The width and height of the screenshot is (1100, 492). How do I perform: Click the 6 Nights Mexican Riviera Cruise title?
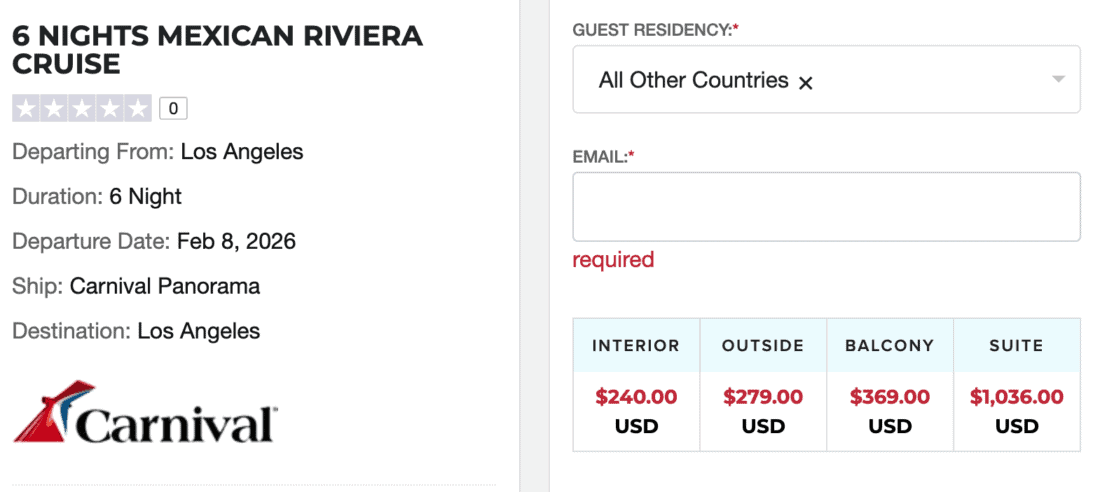tap(217, 50)
